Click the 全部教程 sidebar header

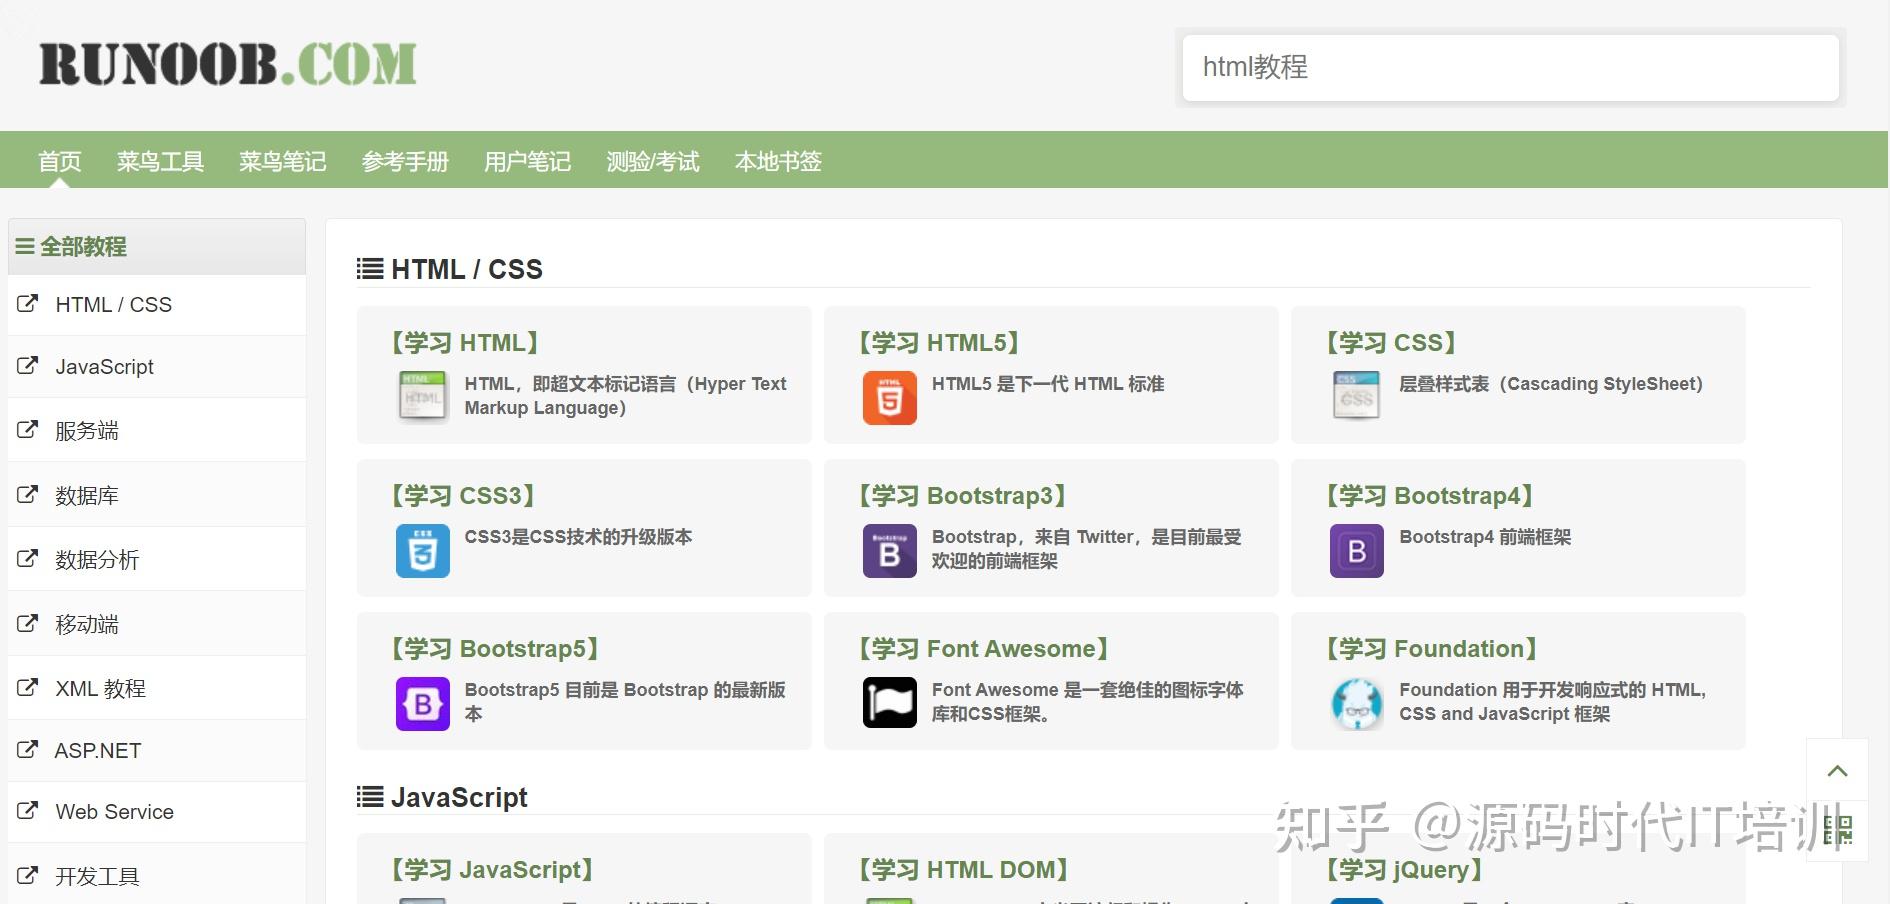[157, 246]
